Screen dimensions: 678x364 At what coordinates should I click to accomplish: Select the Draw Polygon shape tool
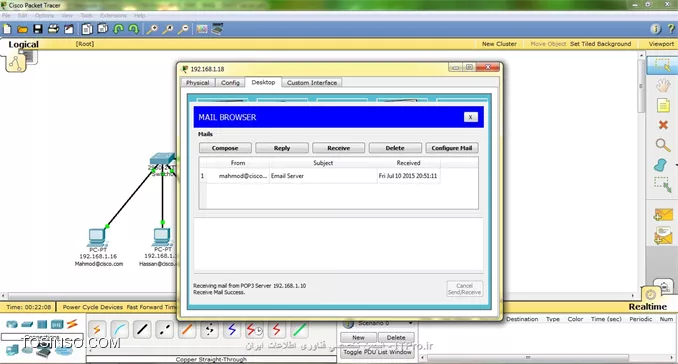[661, 165]
